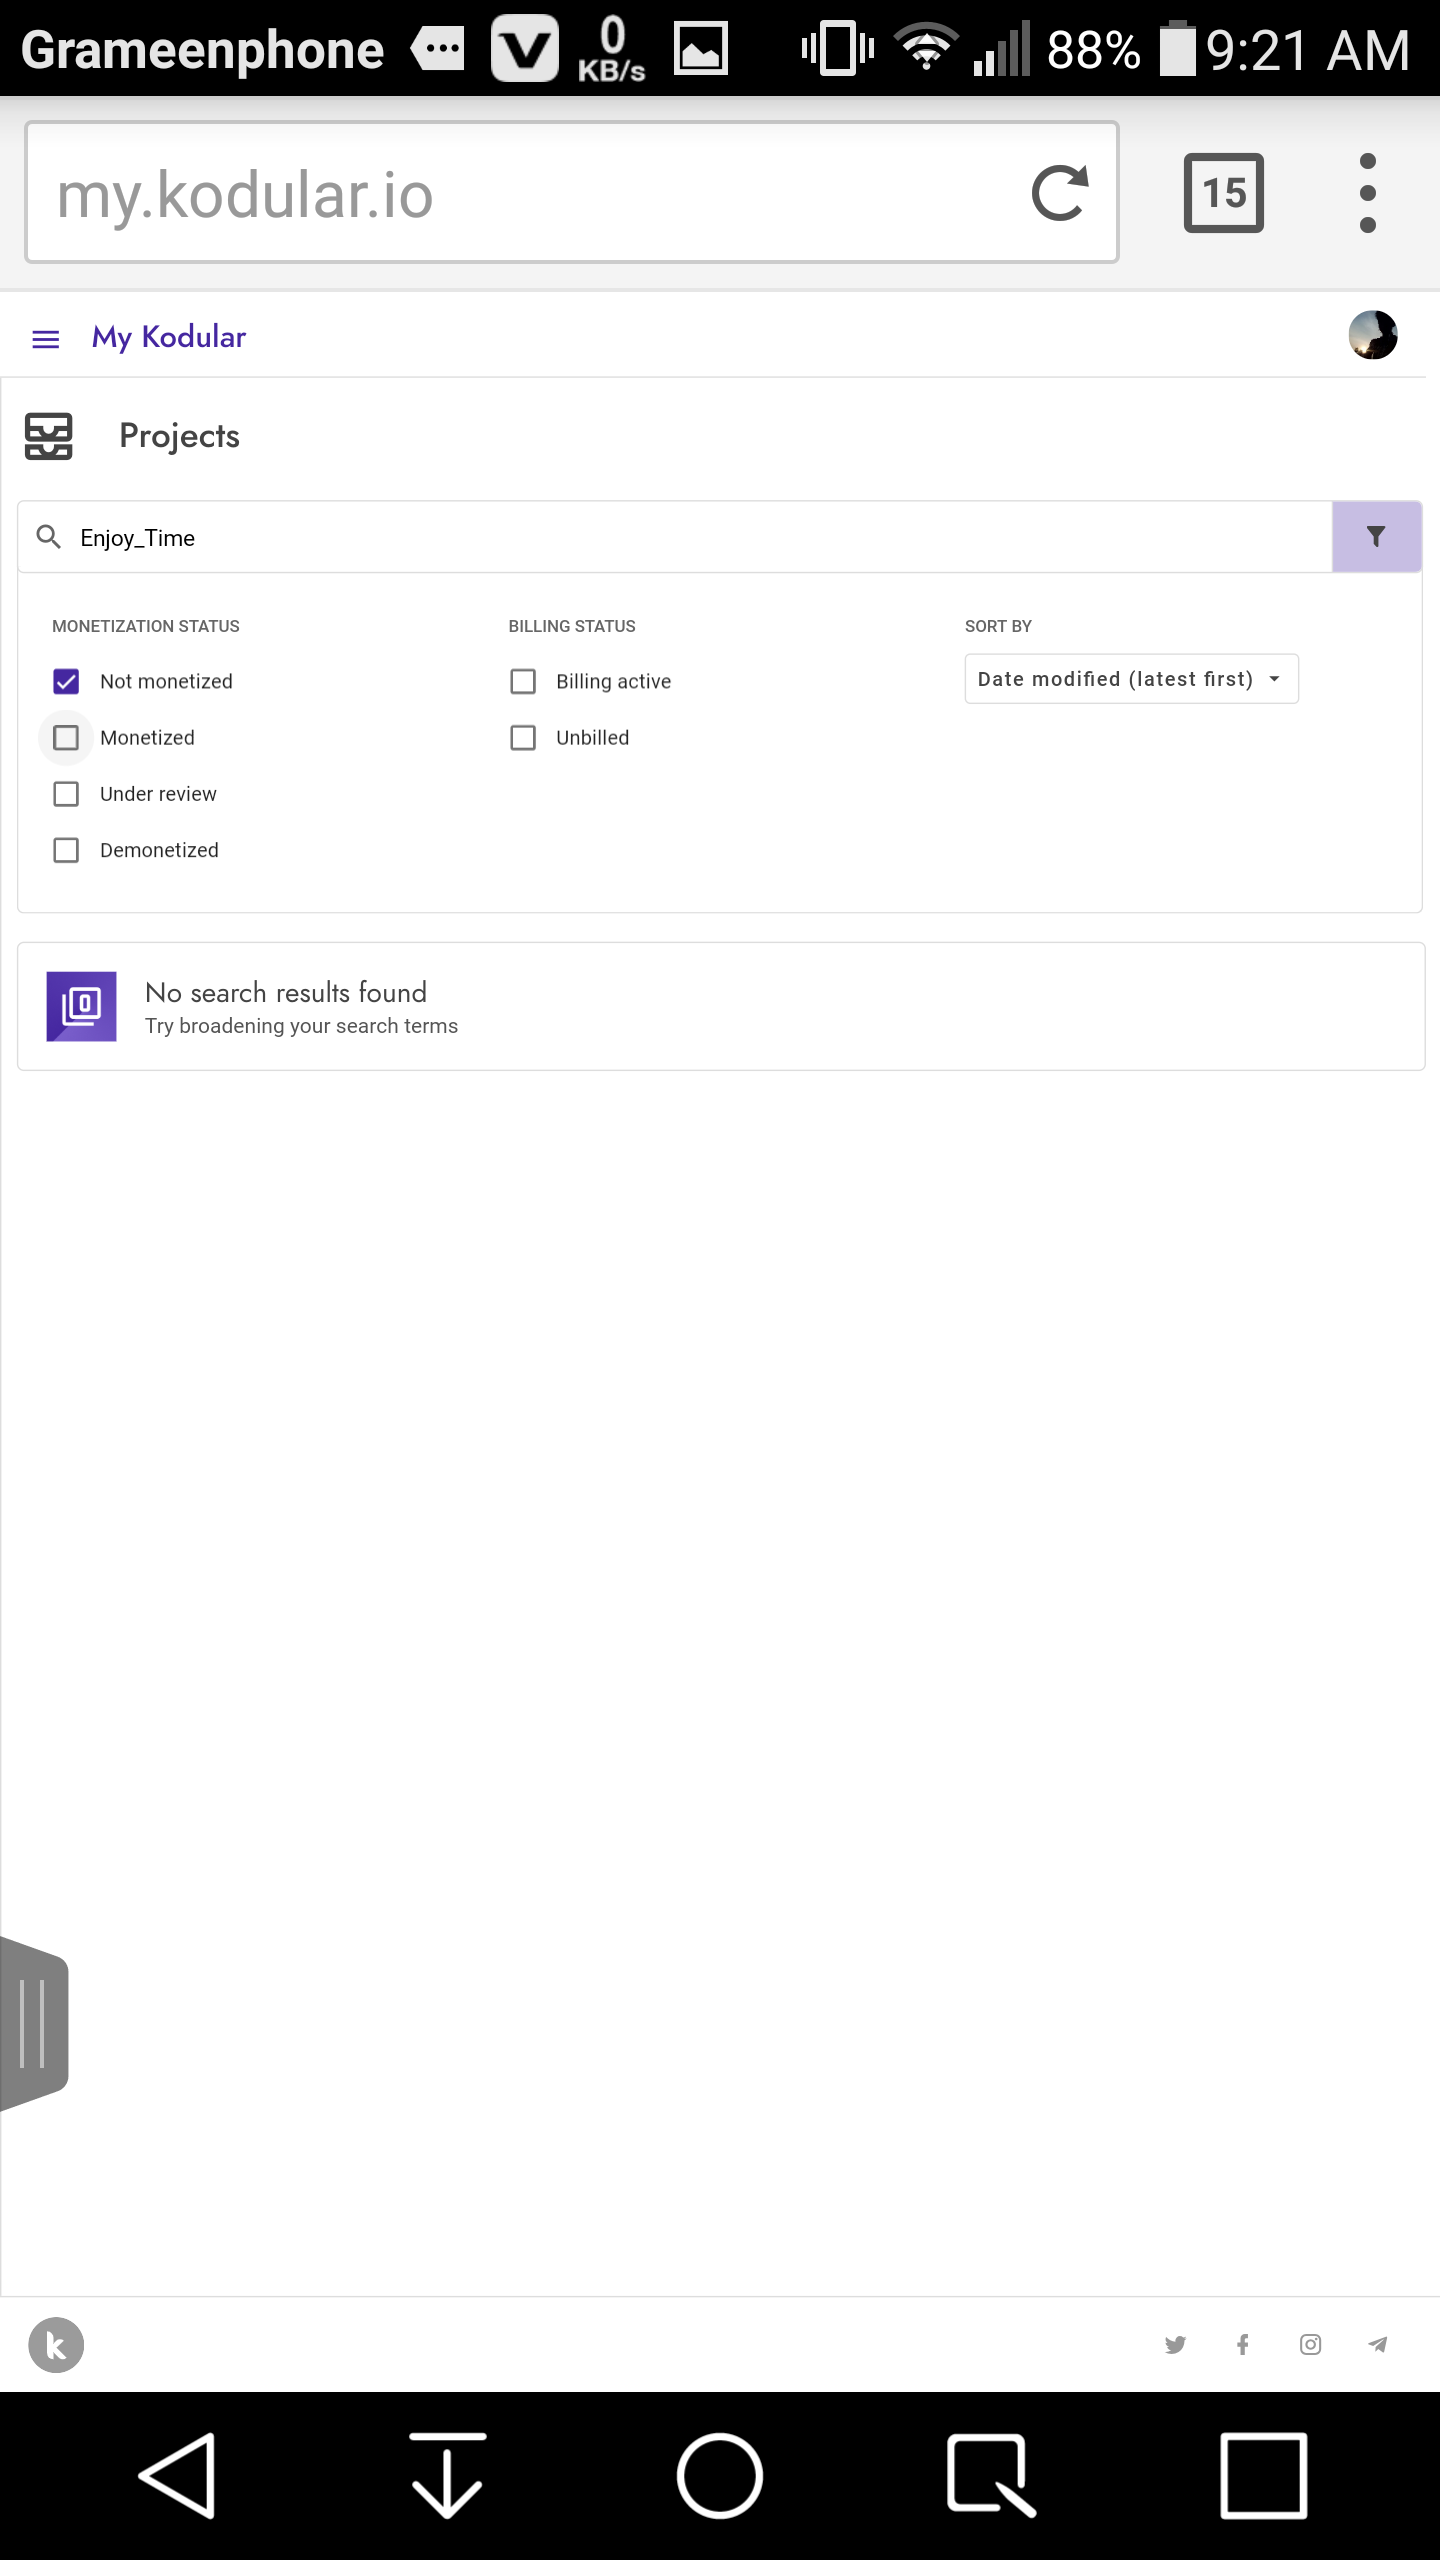Select the Unbilled checkbox
The image size is (1440, 2560).
click(523, 737)
